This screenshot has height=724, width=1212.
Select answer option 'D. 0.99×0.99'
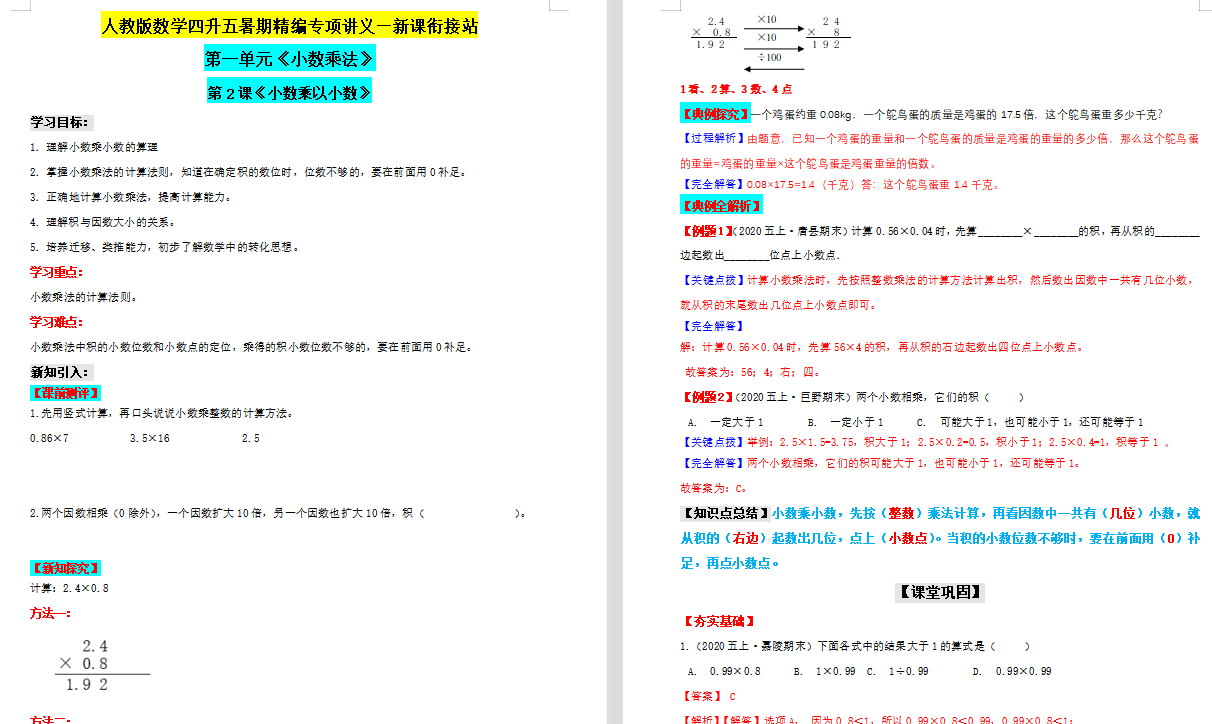(1012, 671)
